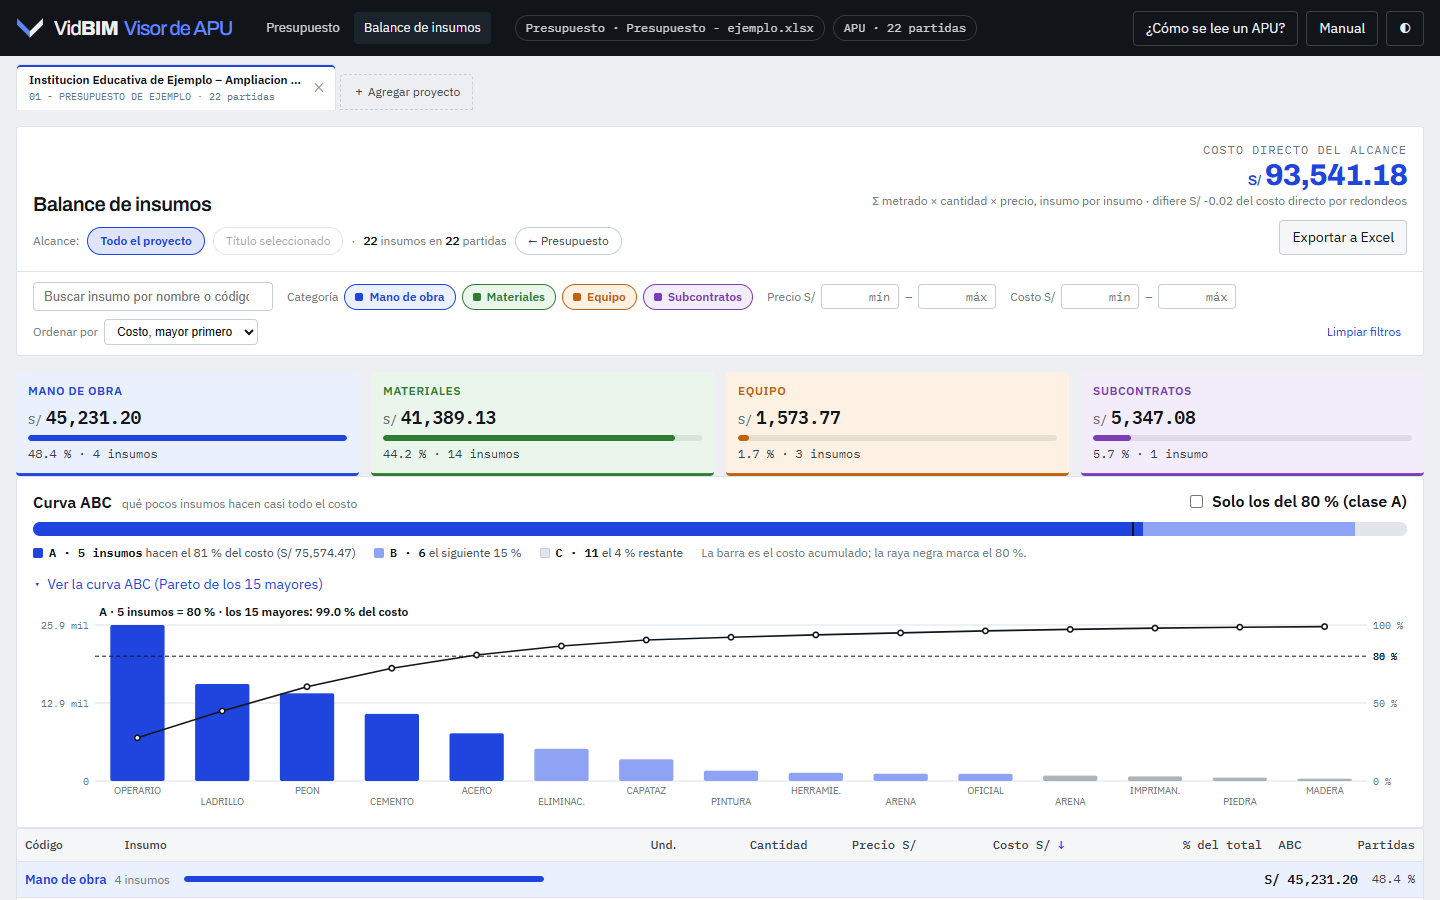1440x900 pixels.
Task: Toggle the dark mode contrast icon
Action: pyautogui.click(x=1405, y=28)
